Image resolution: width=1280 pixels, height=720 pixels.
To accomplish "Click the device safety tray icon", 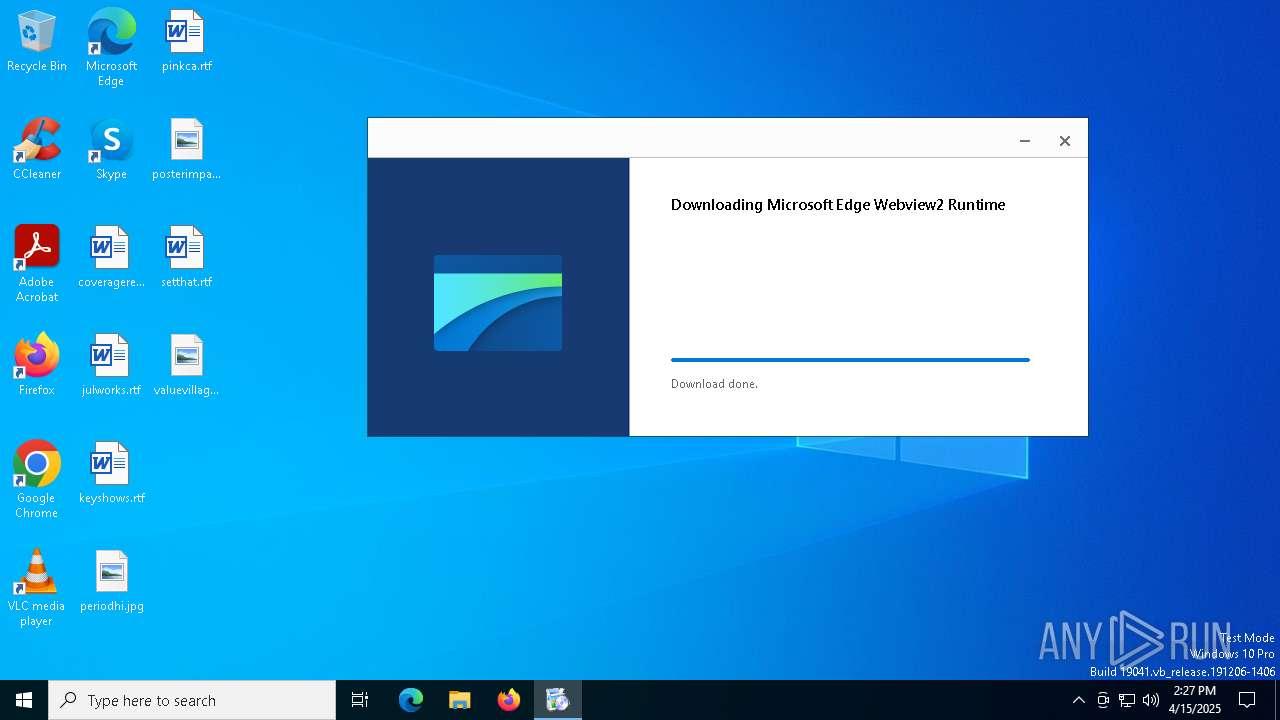I will tap(1103, 700).
